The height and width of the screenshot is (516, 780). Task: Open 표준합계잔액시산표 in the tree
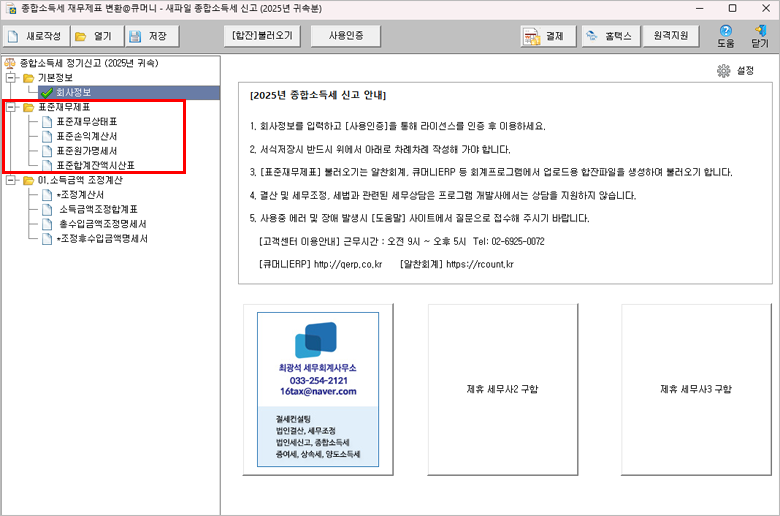coord(96,165)
